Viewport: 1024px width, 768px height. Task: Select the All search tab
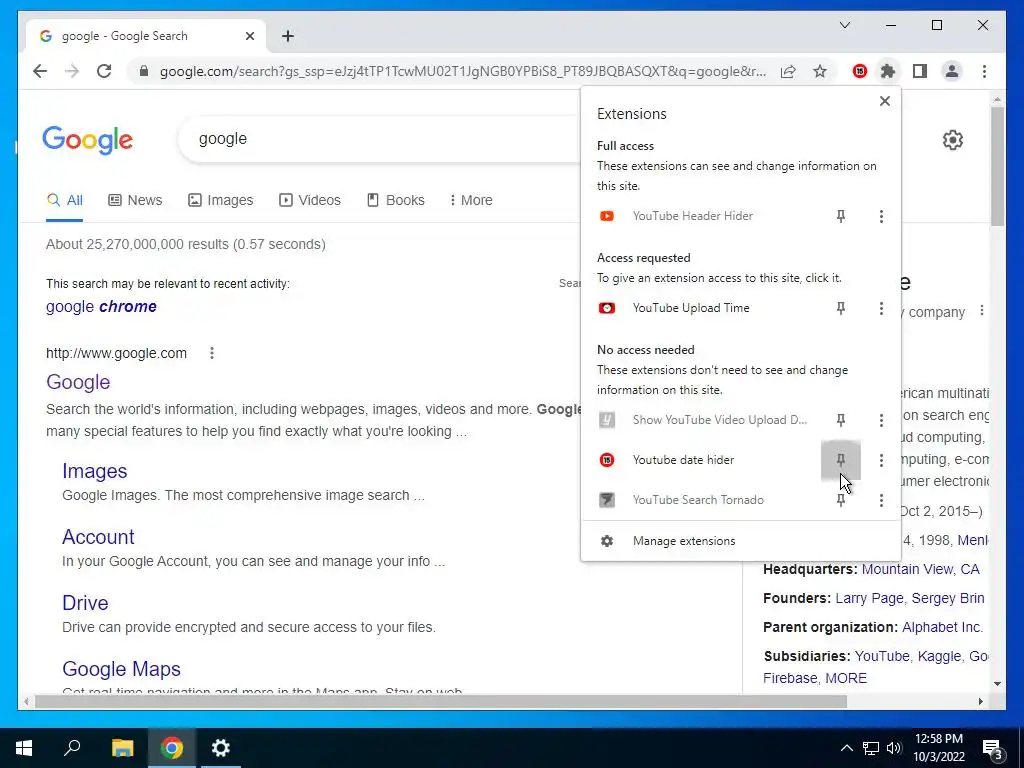click(65, 200)
